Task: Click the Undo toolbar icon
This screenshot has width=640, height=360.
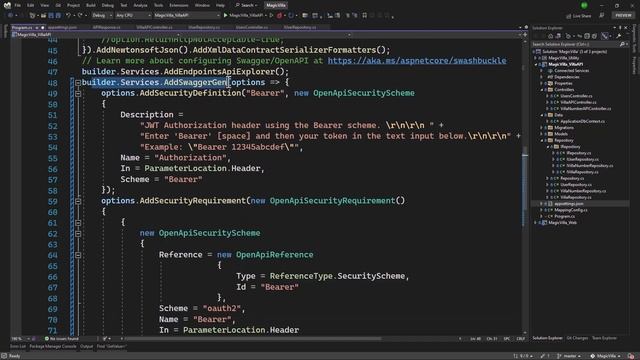Action: 68,16
